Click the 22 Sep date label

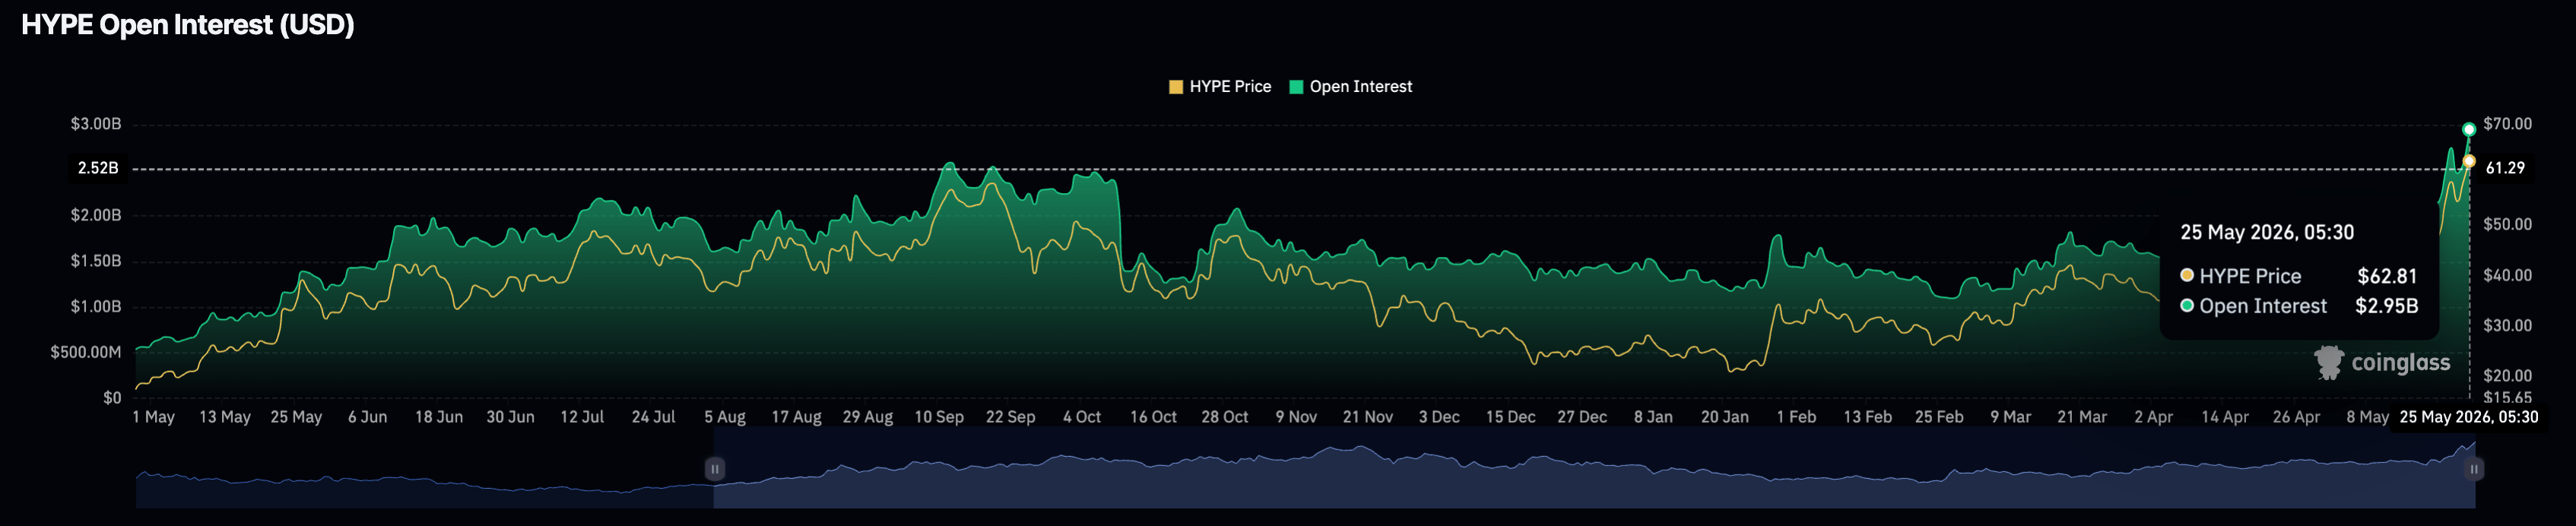(1010, 417)
